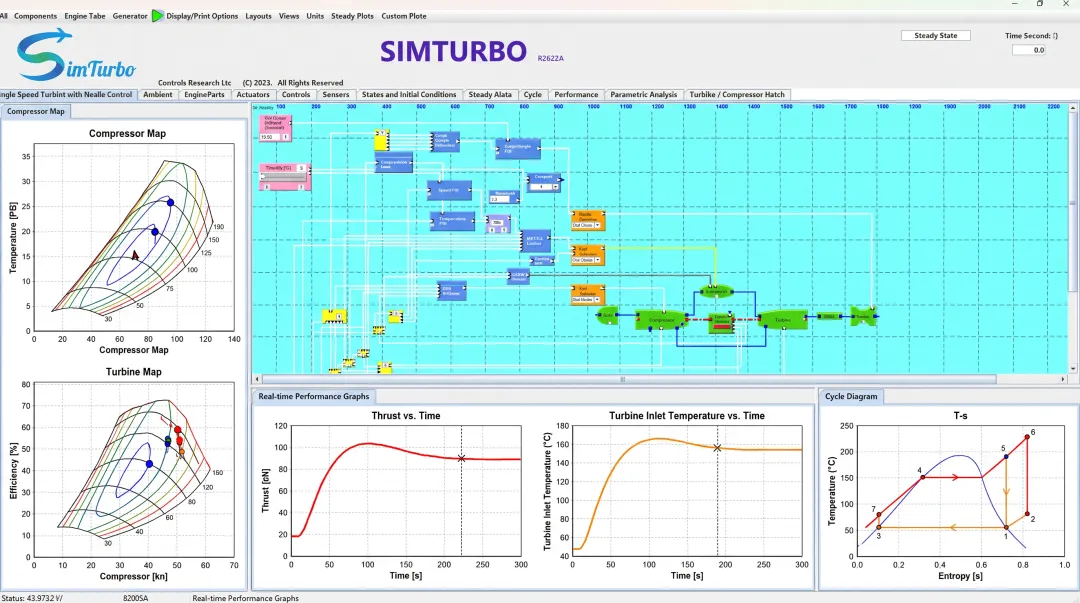Viewport: 1080px width, 603px height.
Task: Select the blue DBN block near the bottom
Action: 452,291
